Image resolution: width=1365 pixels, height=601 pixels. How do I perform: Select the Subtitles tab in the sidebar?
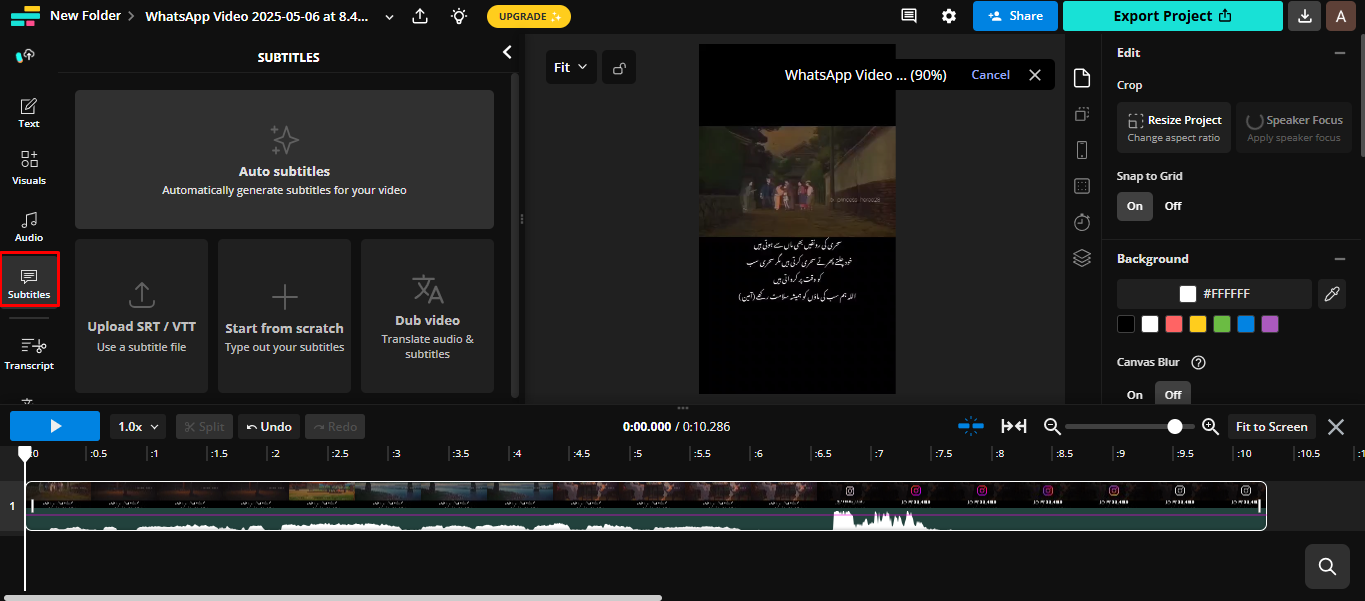(x=30, y=279)
